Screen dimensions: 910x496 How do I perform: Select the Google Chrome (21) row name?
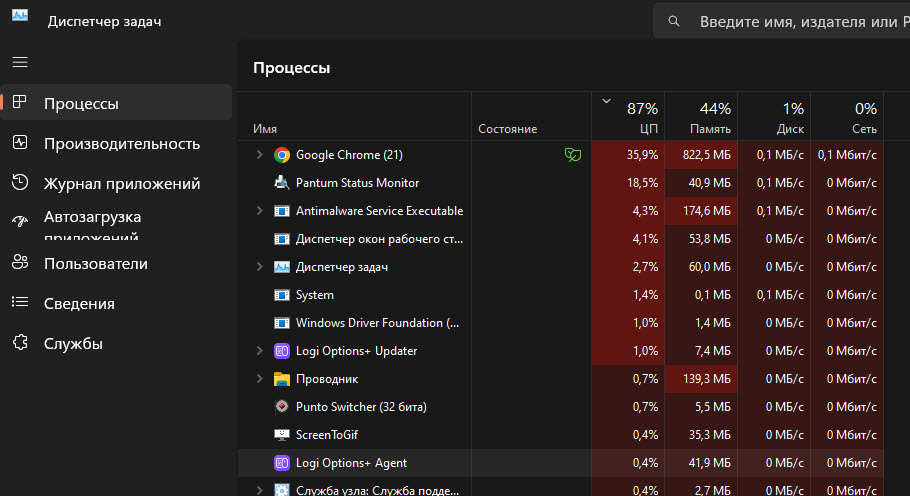(349, 155)
